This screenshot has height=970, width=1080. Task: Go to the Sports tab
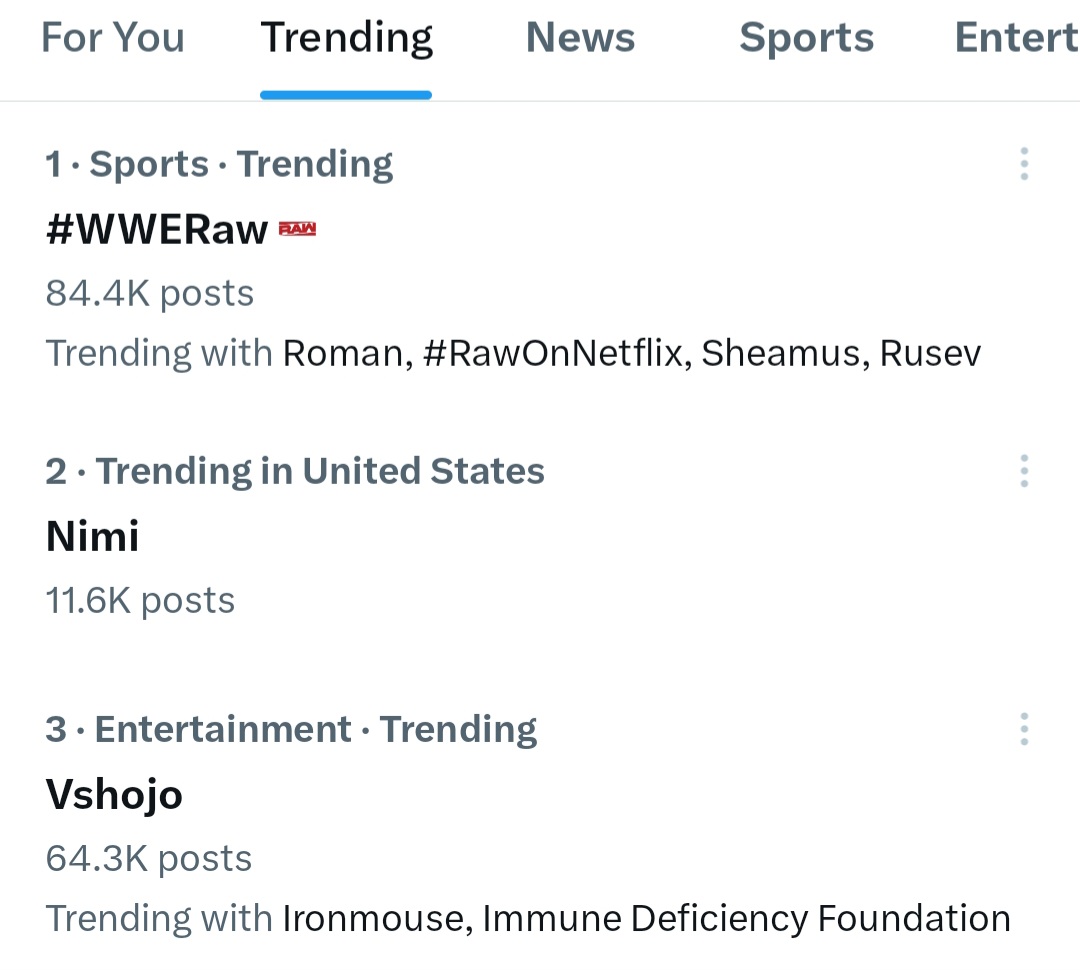pos(807,37)
